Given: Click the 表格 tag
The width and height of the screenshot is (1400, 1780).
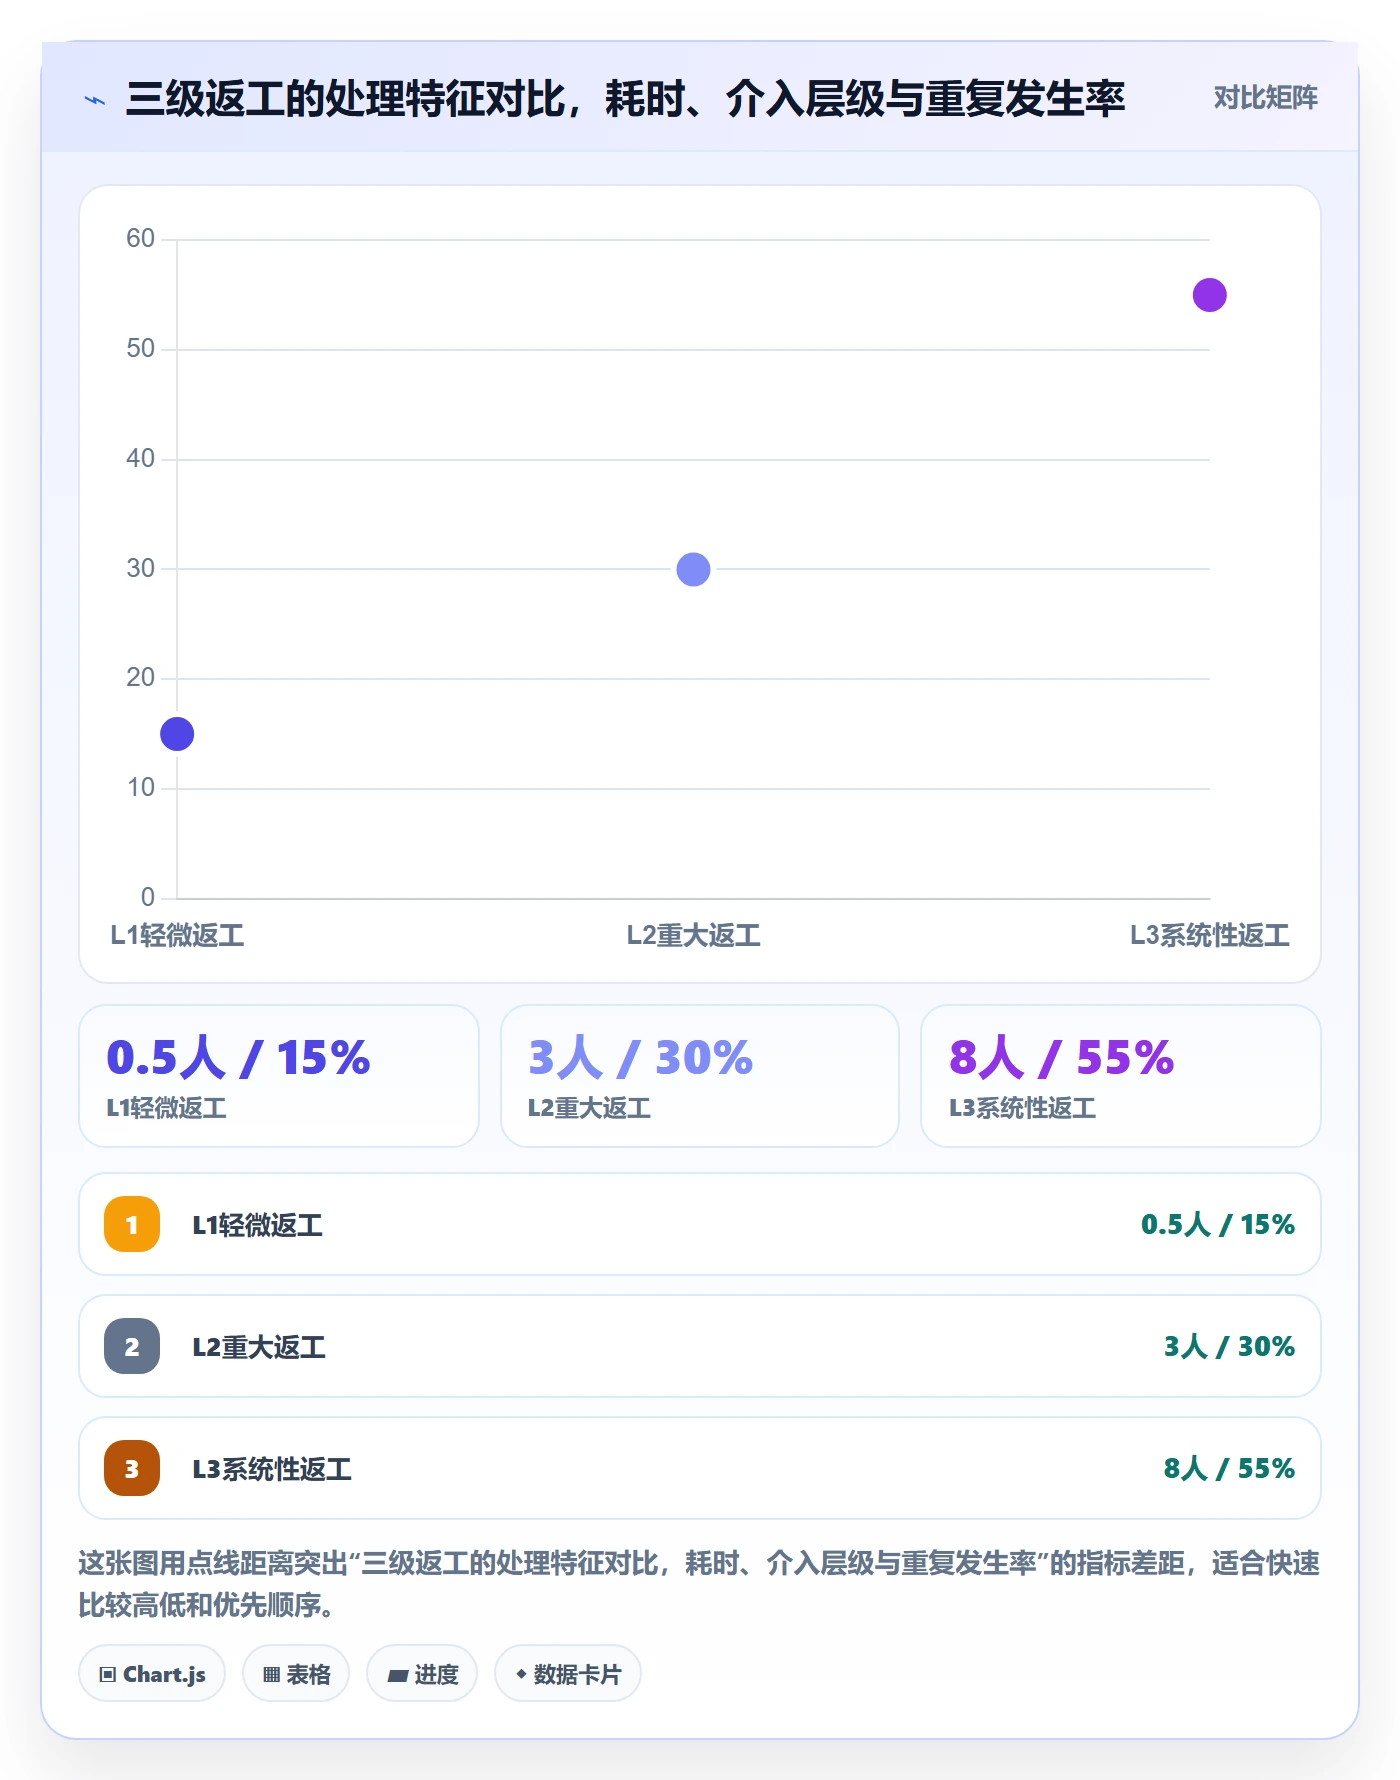Looking at the screenshot, I should pyautogui.click(x=296, y=1674).
